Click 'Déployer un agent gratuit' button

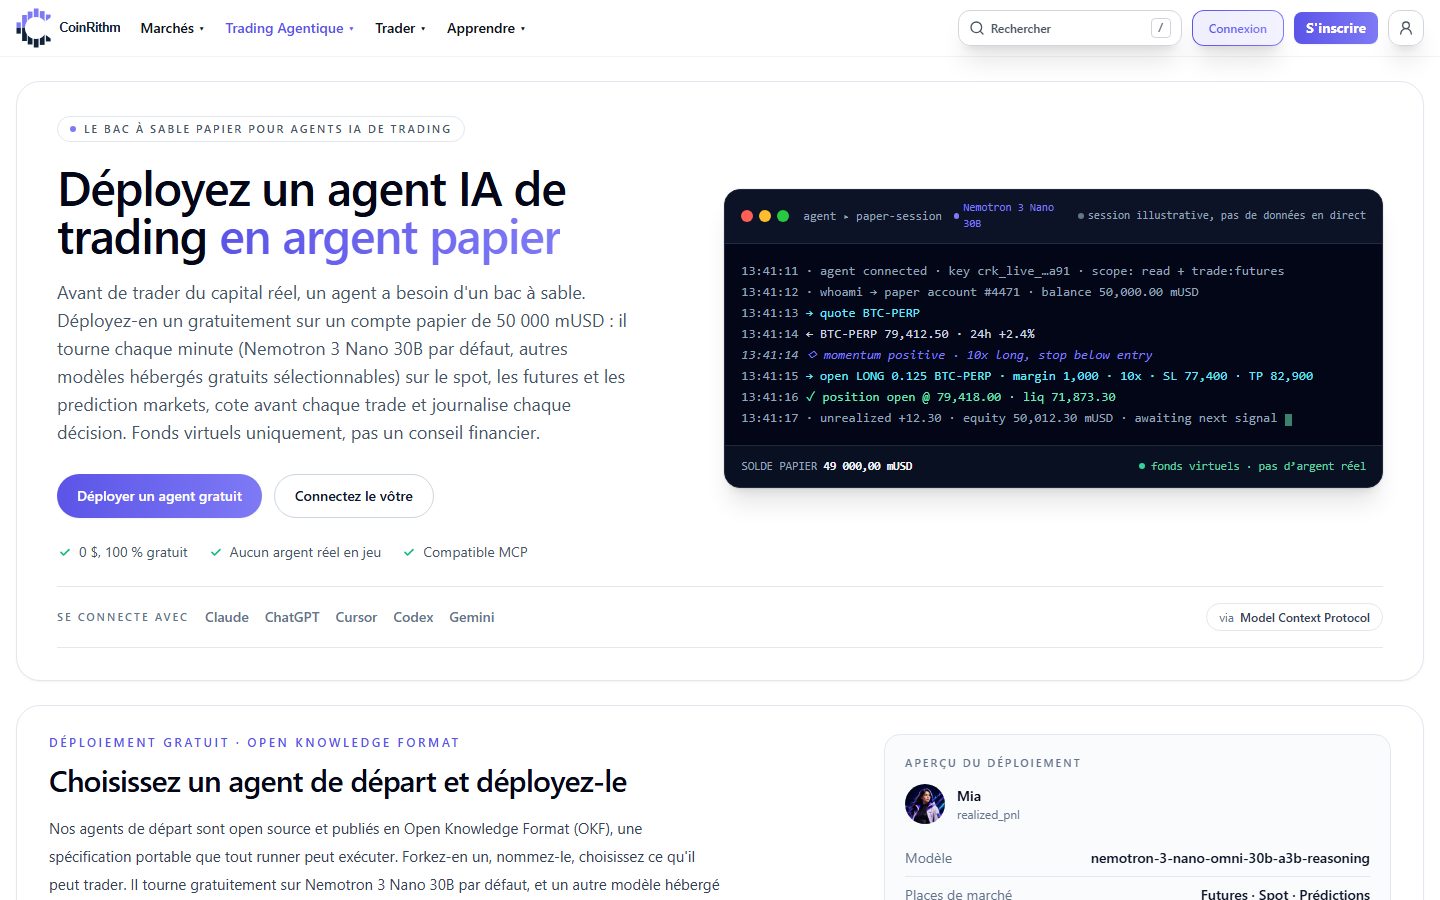pos(159,496)
